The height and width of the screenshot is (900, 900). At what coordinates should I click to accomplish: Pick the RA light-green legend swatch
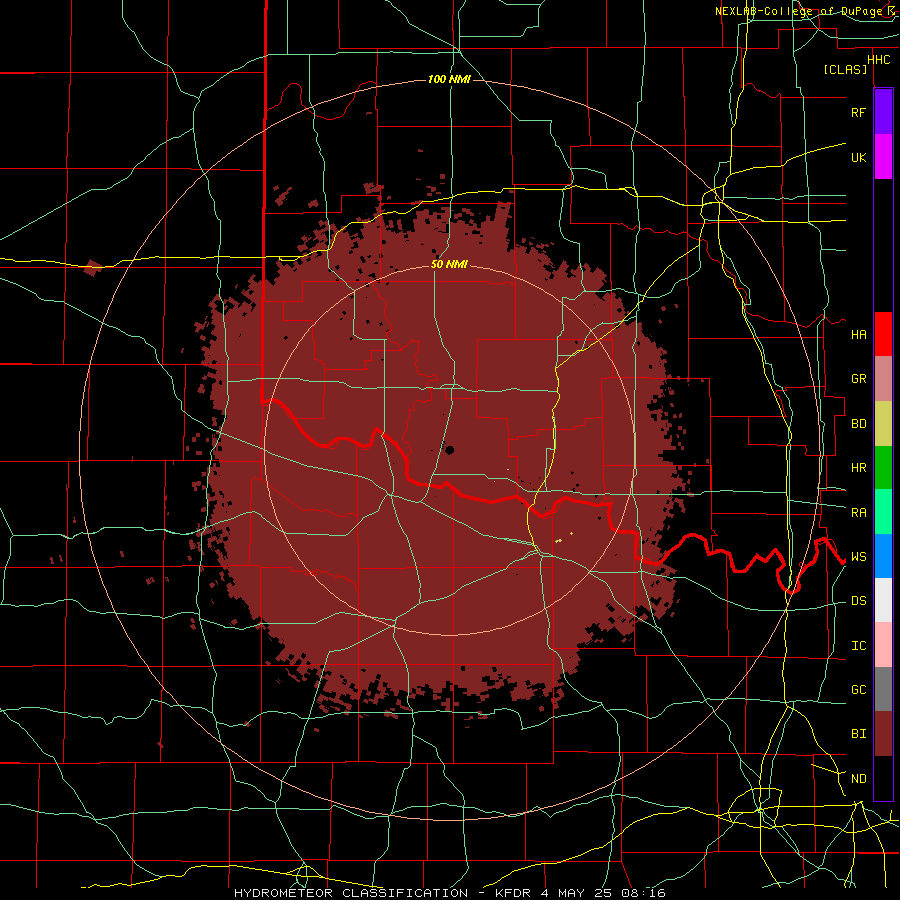tap(883, 512)
